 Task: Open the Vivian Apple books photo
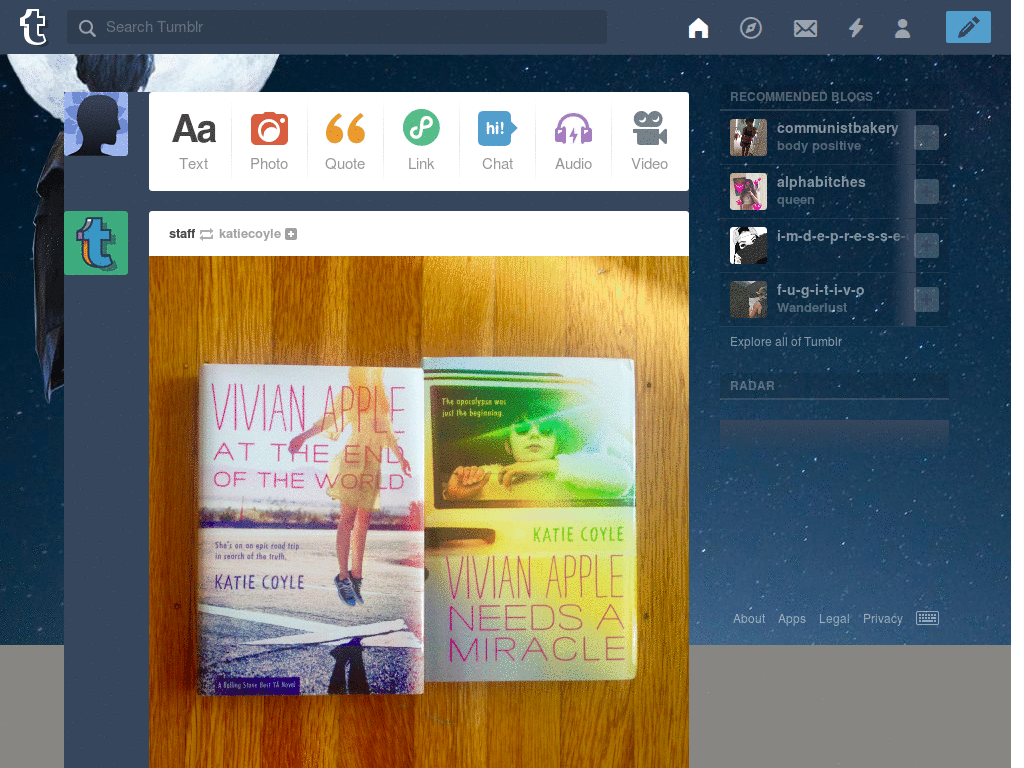coord(419,512)
